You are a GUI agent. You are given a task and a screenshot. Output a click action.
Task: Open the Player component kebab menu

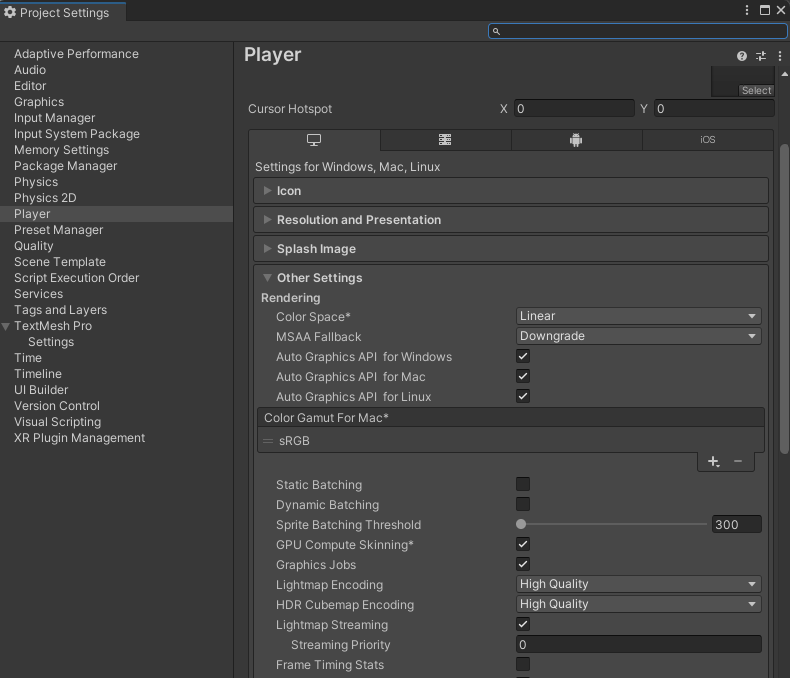coord(779,57)
